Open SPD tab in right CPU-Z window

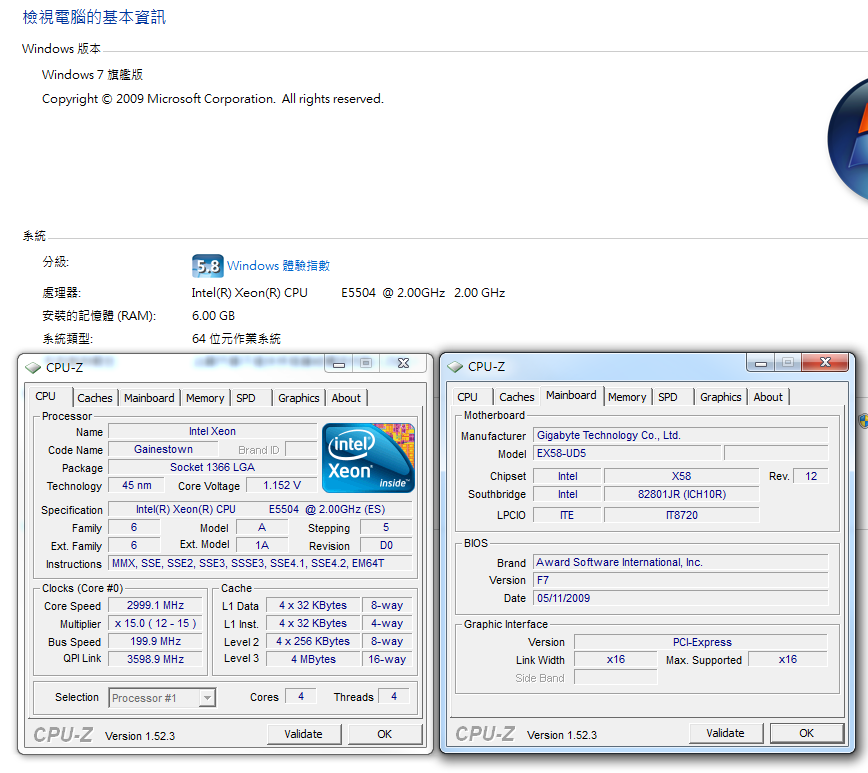click(x=668, y=397)
